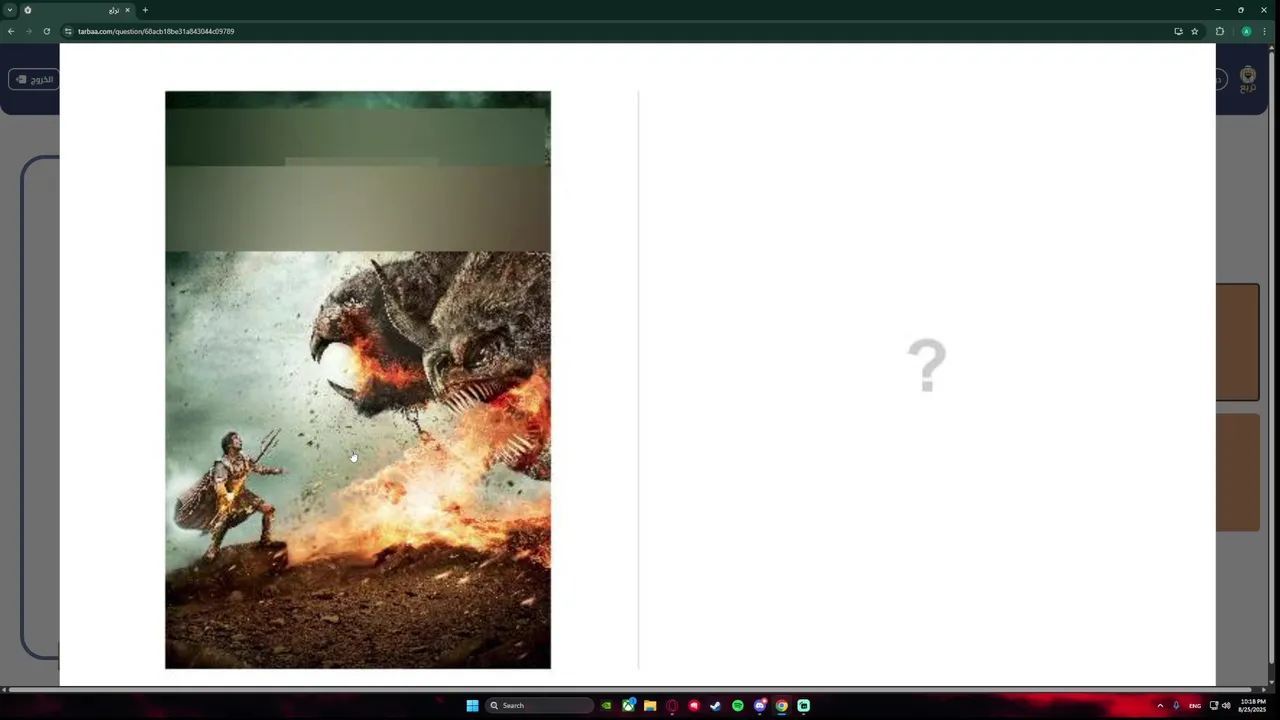Viewport: 1280px width, 720px height.
Task: Reload the tarbaa.com page
Action: pyautogui.click(x=46, y=31)
